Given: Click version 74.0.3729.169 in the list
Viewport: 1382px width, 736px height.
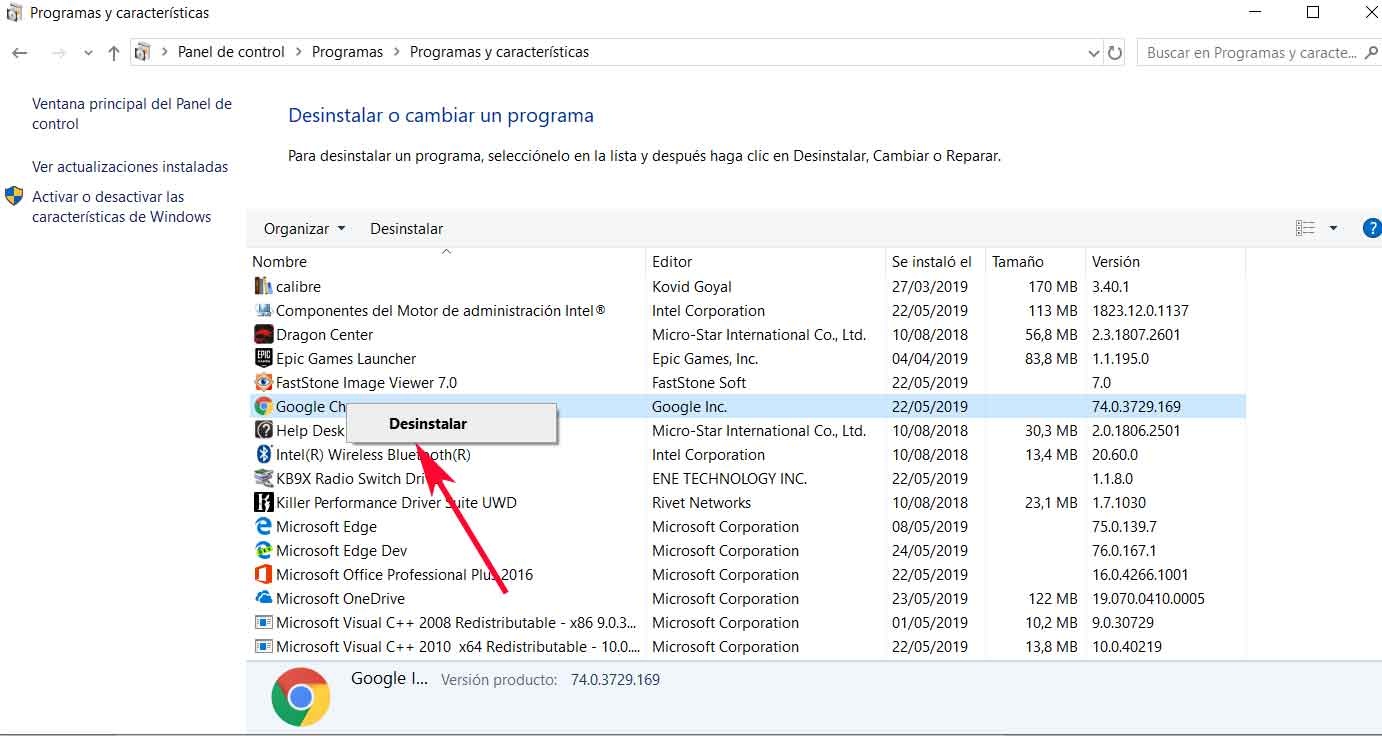Looking at the screenshot, I should pyautogui.click(x=1136, y=407).
